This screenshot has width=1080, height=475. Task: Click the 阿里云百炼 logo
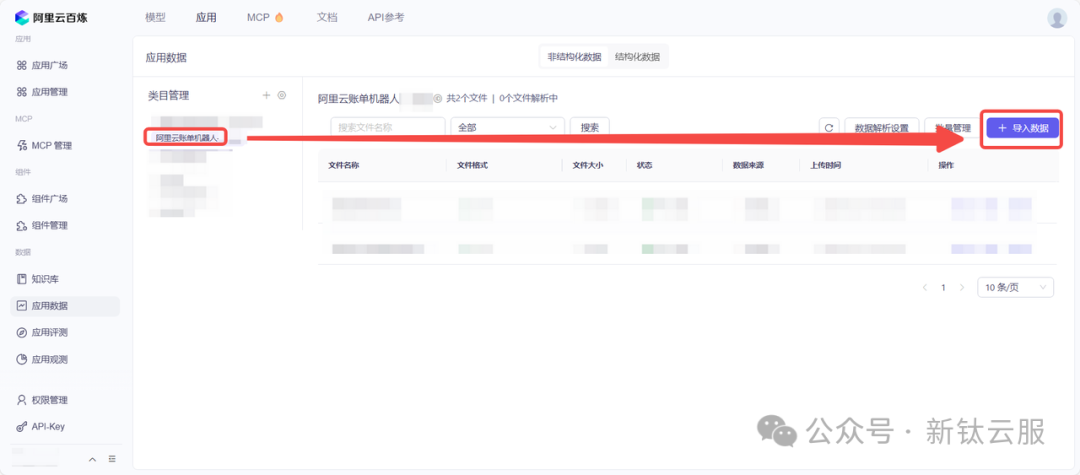(x=51, y=17)
